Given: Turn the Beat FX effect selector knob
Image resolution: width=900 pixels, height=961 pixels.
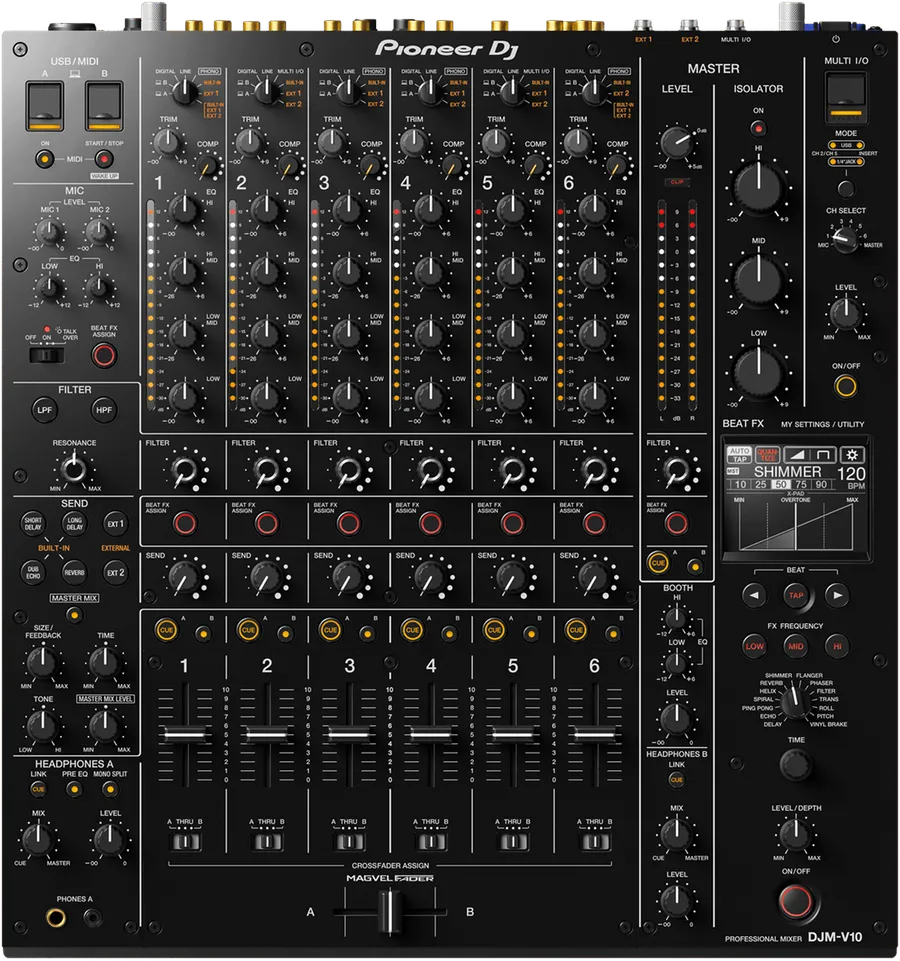Looking at the screenshot, I should [x=795, y=701].
